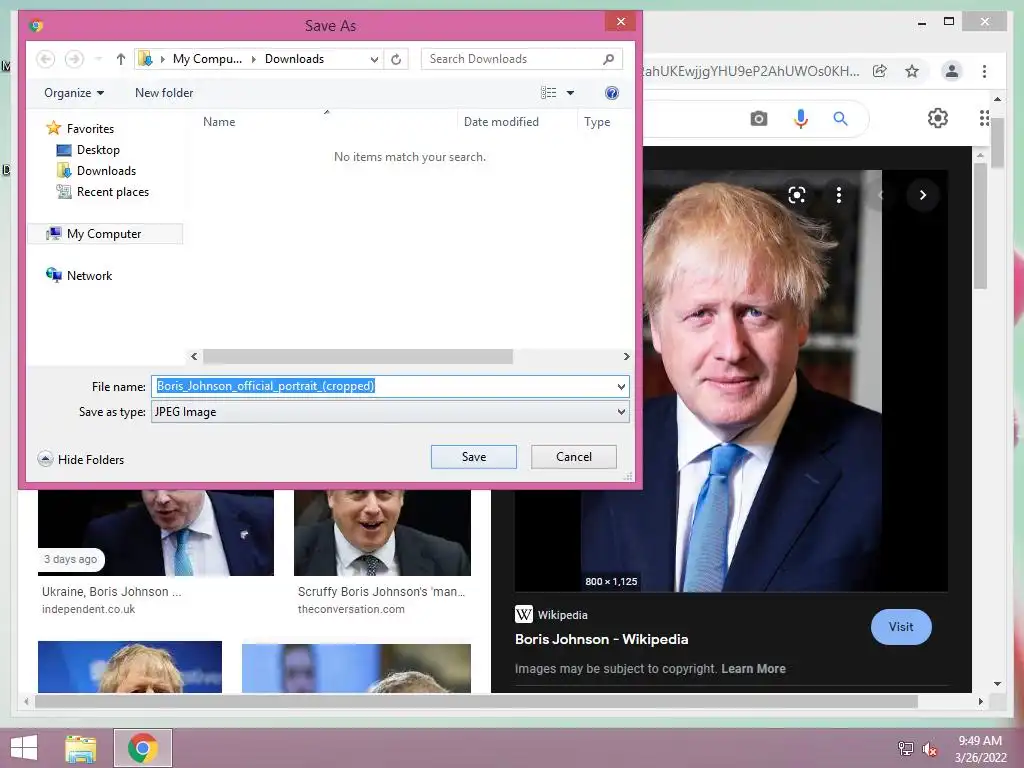Click the search magnifier in Search Downloads

[609, 59]
